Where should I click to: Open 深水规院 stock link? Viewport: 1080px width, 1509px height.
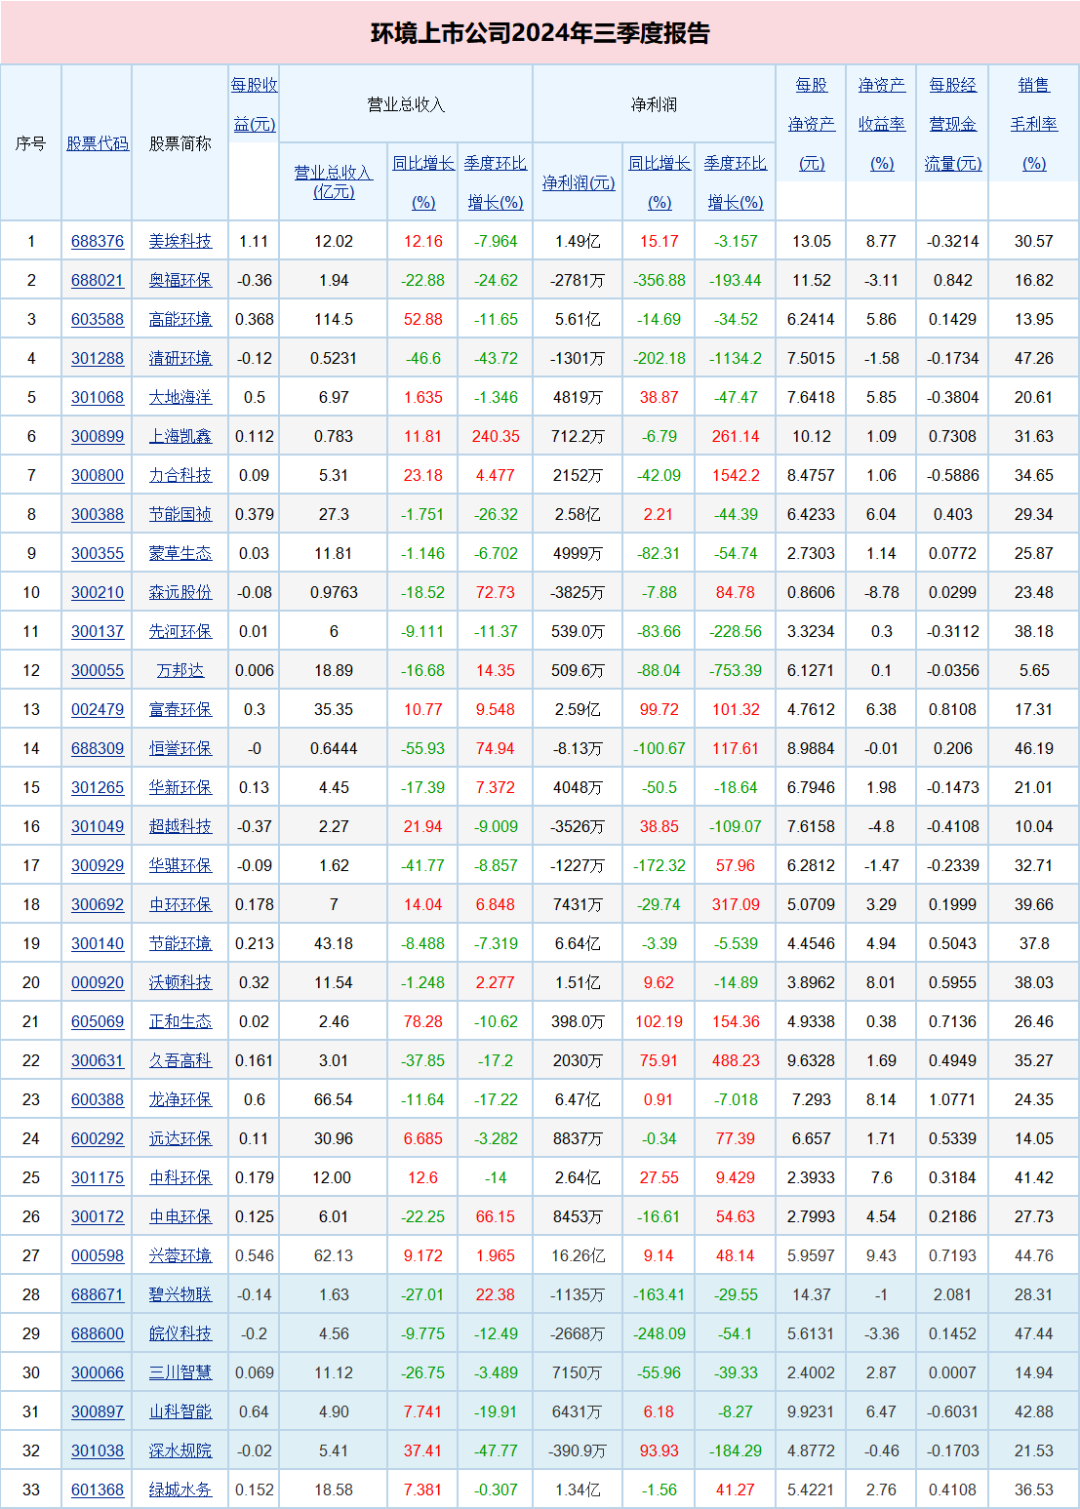click(180, 1450)
